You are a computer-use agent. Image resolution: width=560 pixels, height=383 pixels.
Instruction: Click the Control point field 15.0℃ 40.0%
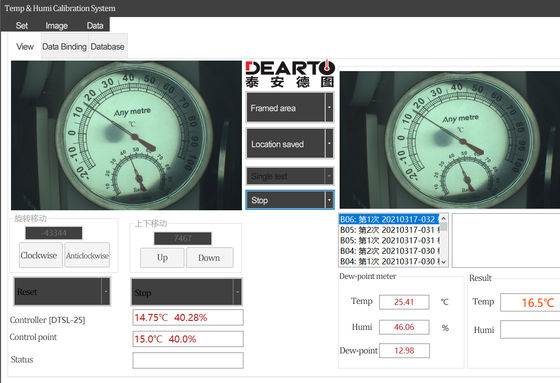point(188,339)
